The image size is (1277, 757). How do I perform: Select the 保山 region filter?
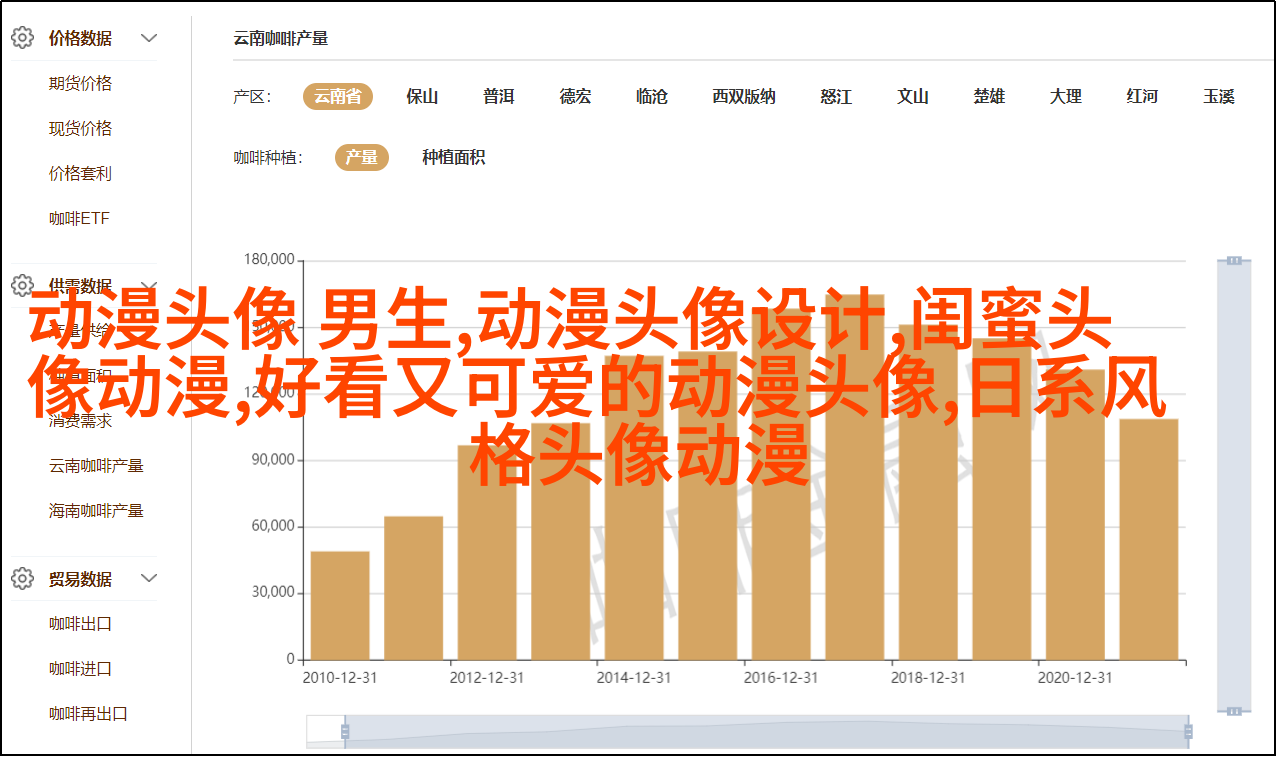click(x=422, y=97)
